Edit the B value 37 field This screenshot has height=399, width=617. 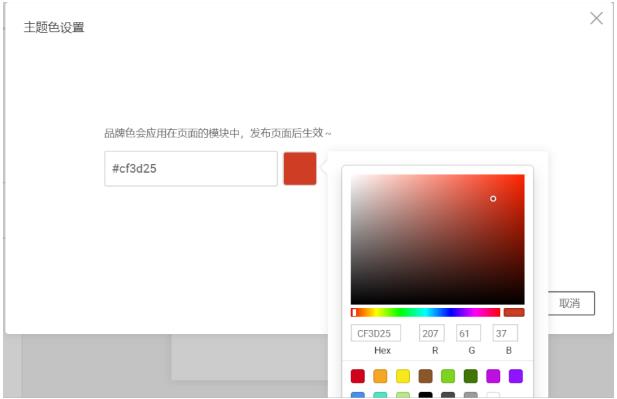tap(505, 333)
